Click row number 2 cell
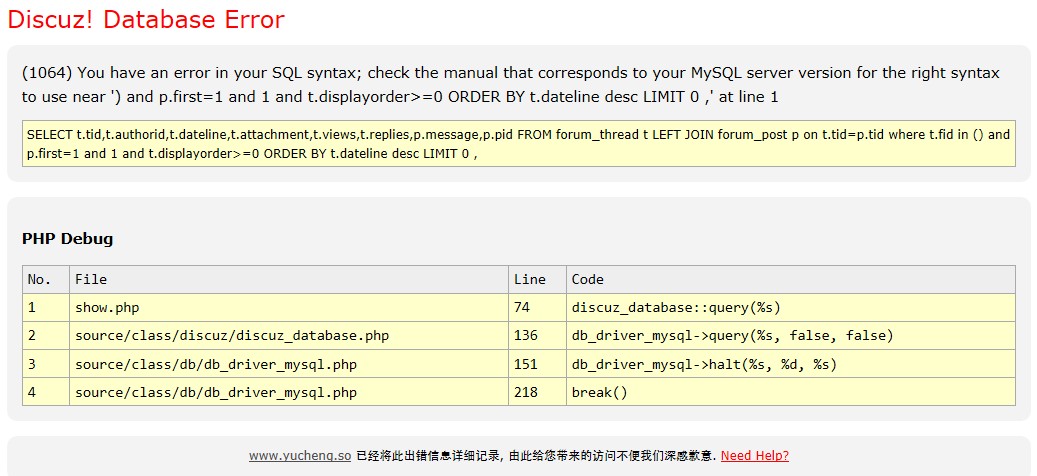Viewport: 1037px width, 476px height. [46, 336]
